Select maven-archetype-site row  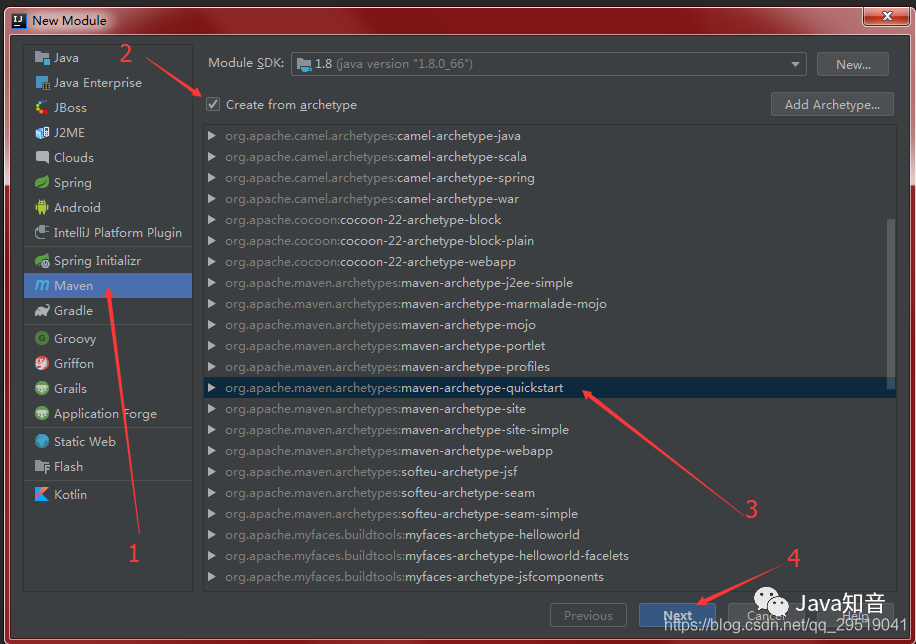[549, 408]
